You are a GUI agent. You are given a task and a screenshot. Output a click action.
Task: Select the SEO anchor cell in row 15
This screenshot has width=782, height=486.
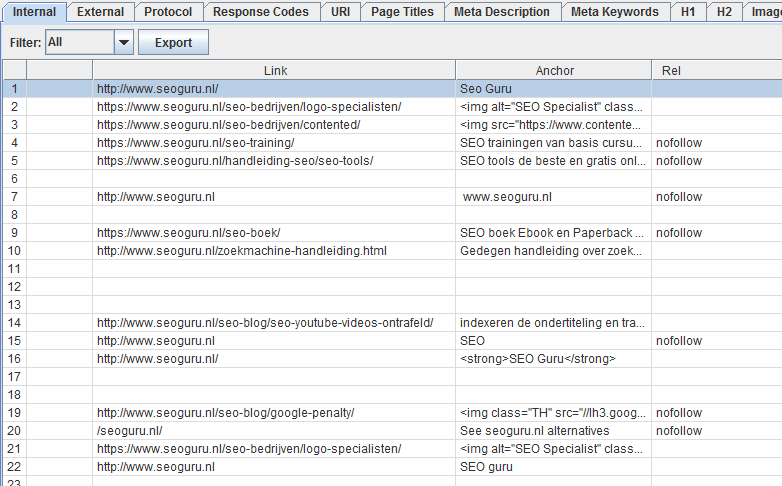pos(554,341)
